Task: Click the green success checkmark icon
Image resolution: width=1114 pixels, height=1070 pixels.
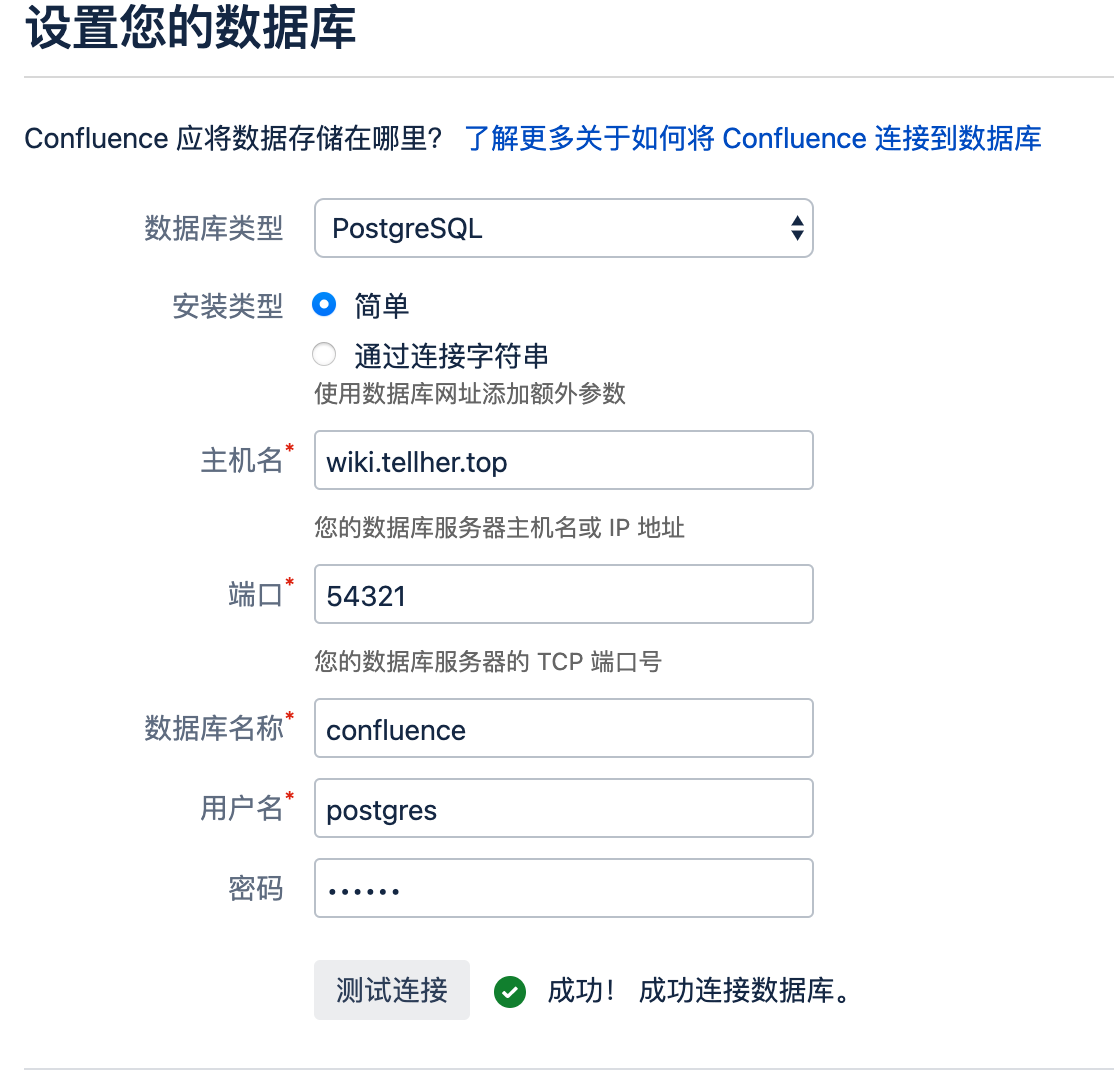Action: [x=510, y=992]
